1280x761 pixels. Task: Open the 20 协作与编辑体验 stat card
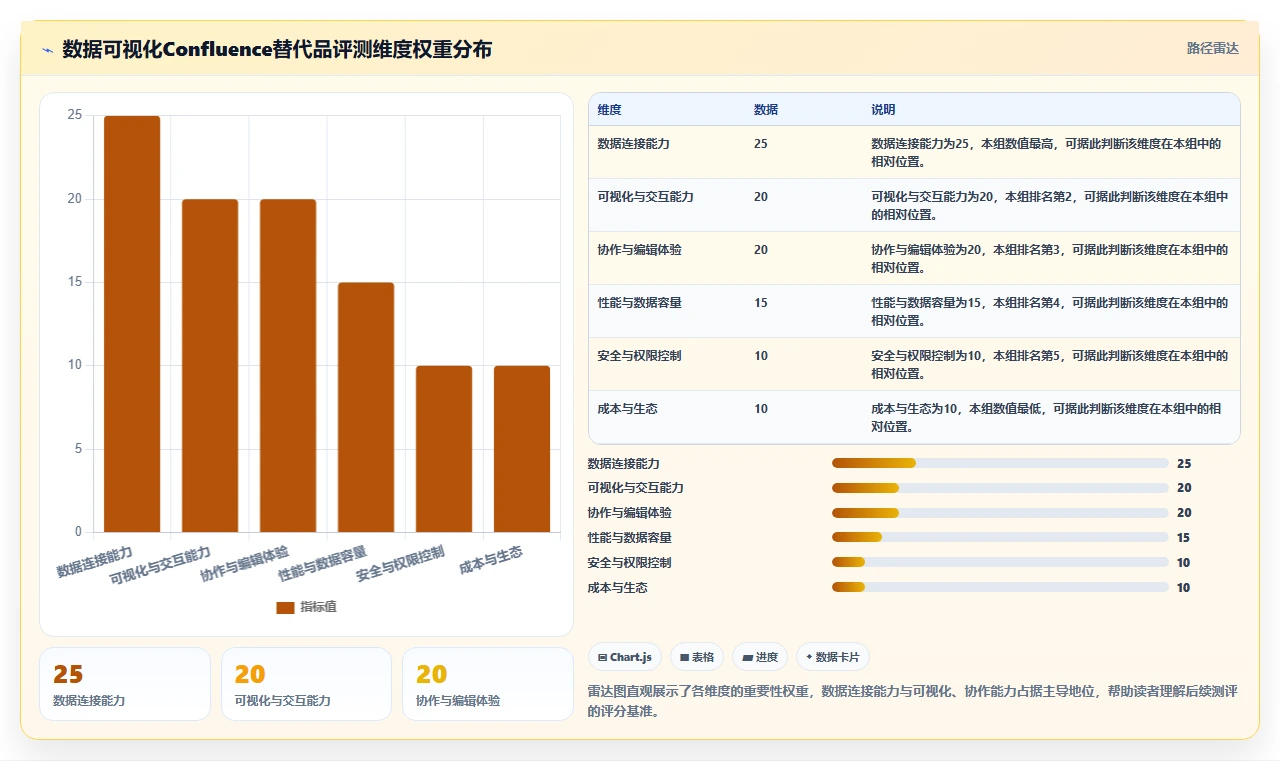[x=488, y=684]
